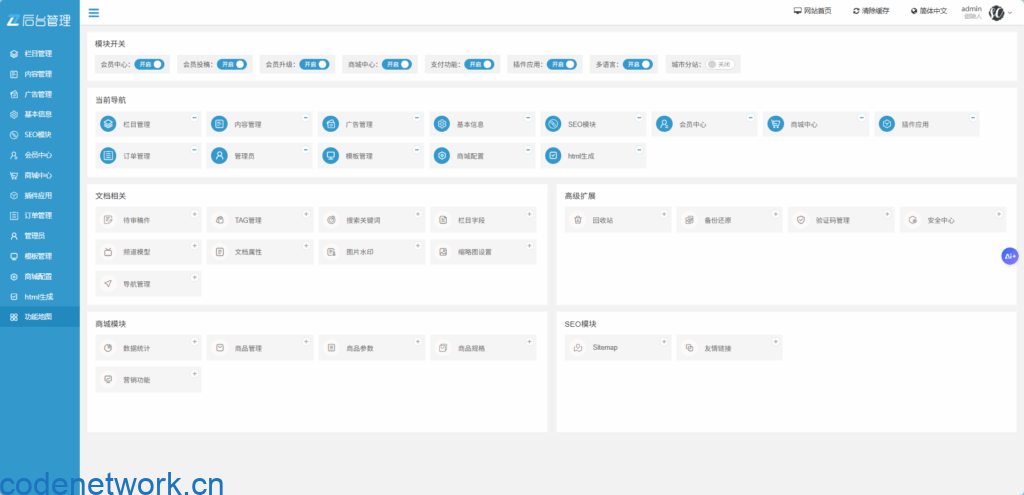The image size is (1024, 495).
Task: Click the 基本信息 round icon in current navigation
Action: coord(442,123)
